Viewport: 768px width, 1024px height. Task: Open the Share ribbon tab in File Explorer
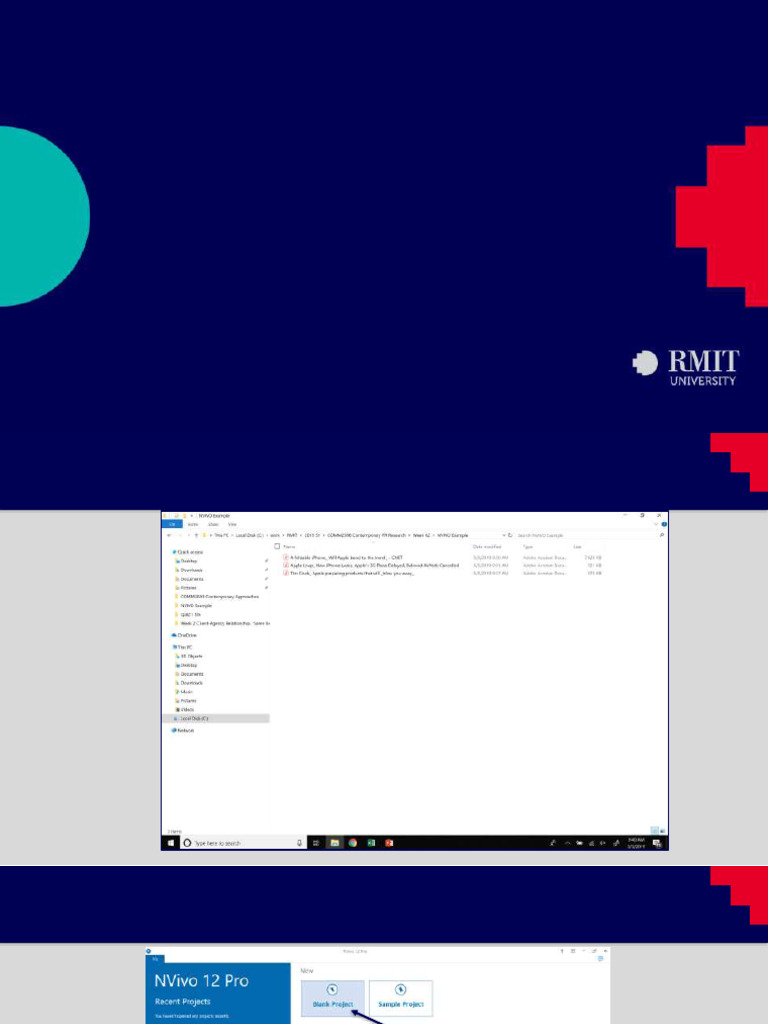213,524
